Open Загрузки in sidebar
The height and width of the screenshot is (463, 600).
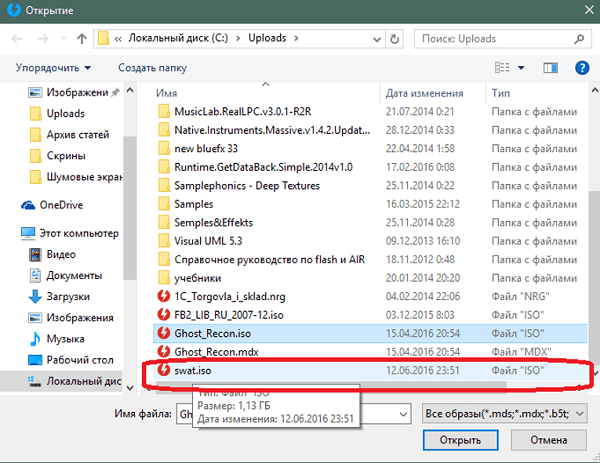coord(59,297)
